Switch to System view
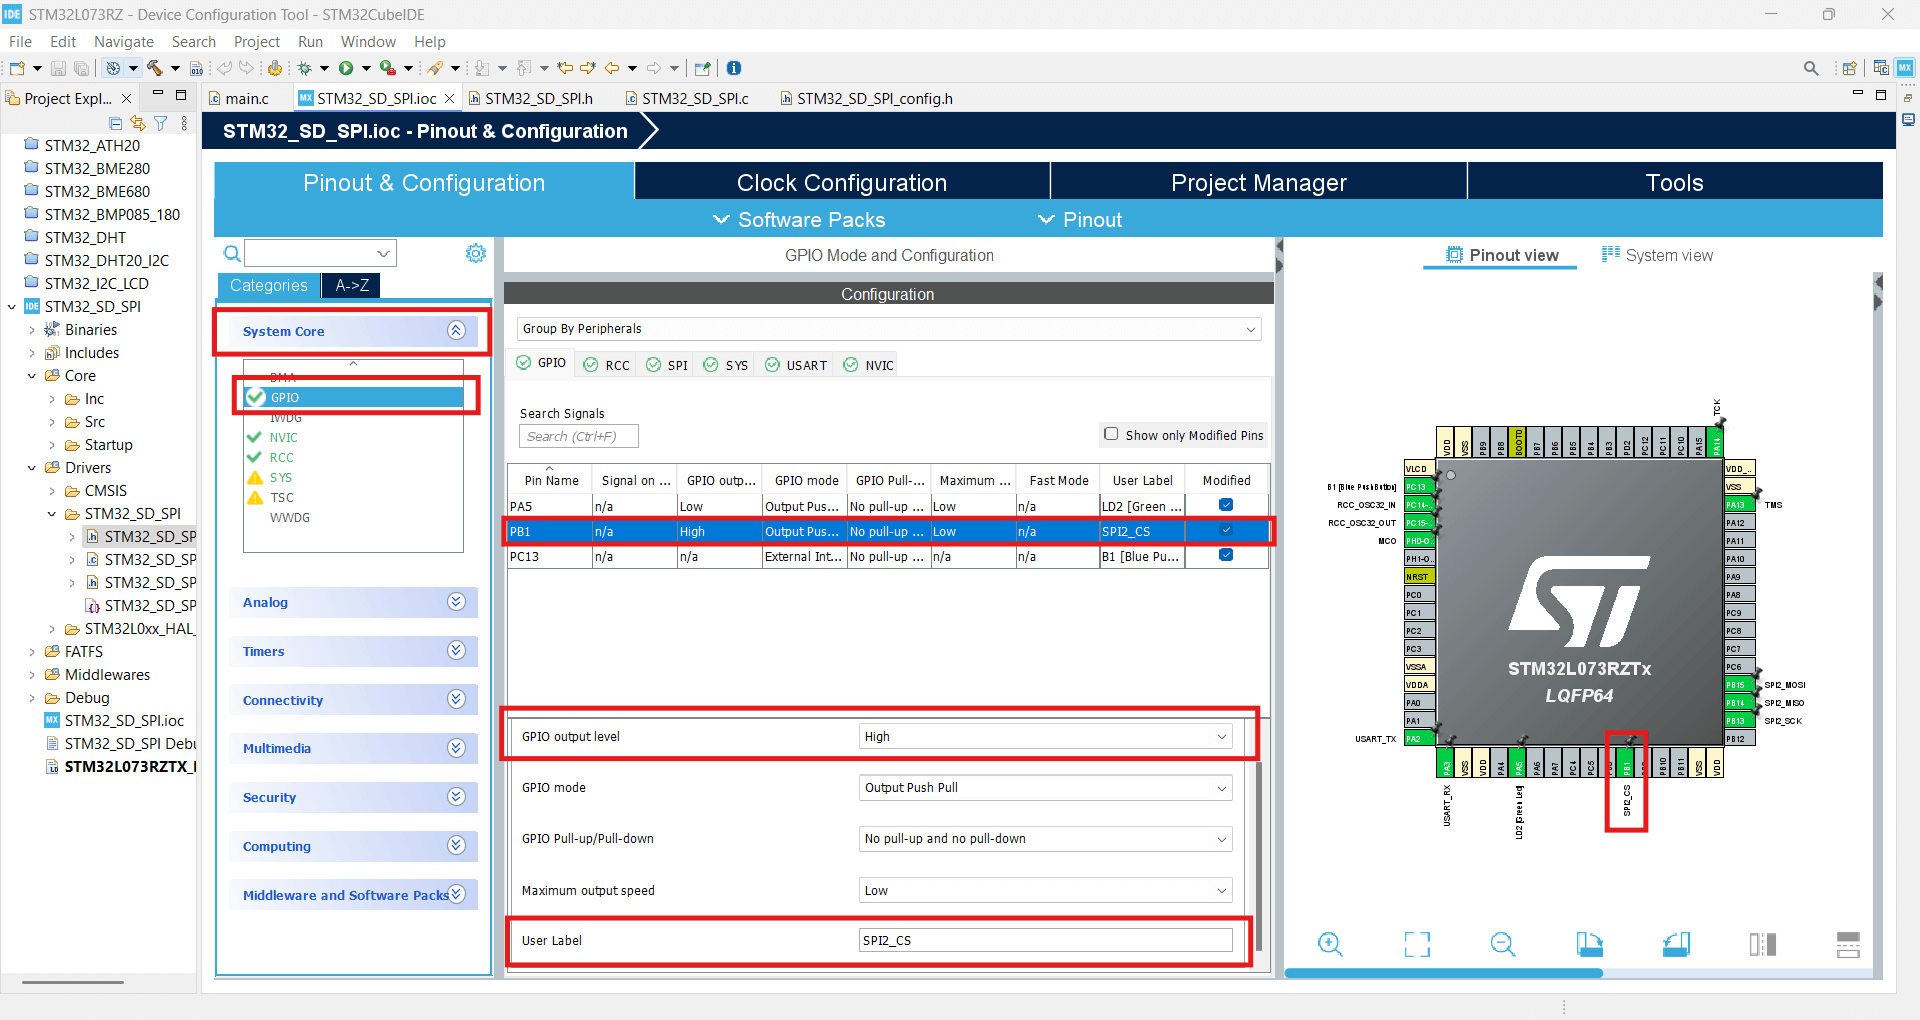The height and width of the screenshot is (1020, 1920). [x=1657, y=255]
